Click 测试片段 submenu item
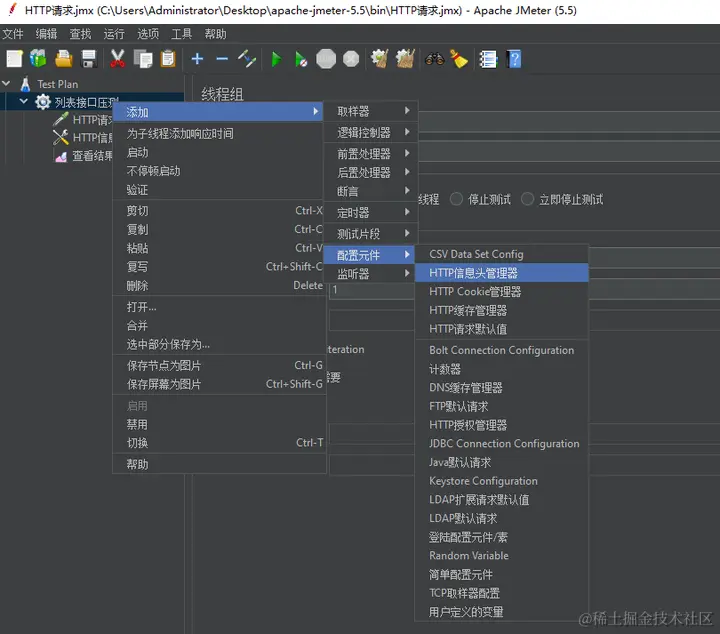 pyautogui.click(x=371, y=234)
